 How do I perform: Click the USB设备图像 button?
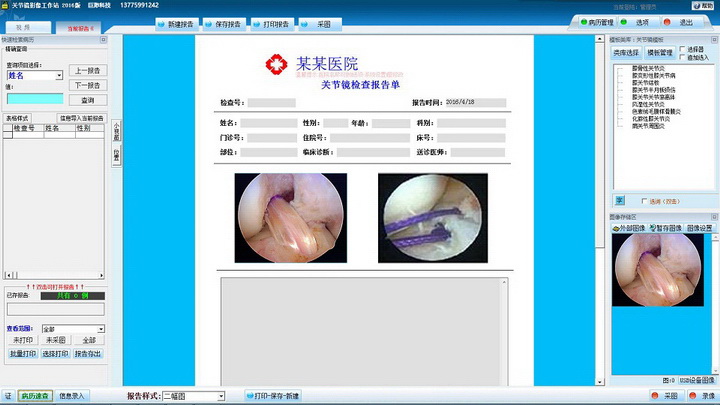(697, 380)
